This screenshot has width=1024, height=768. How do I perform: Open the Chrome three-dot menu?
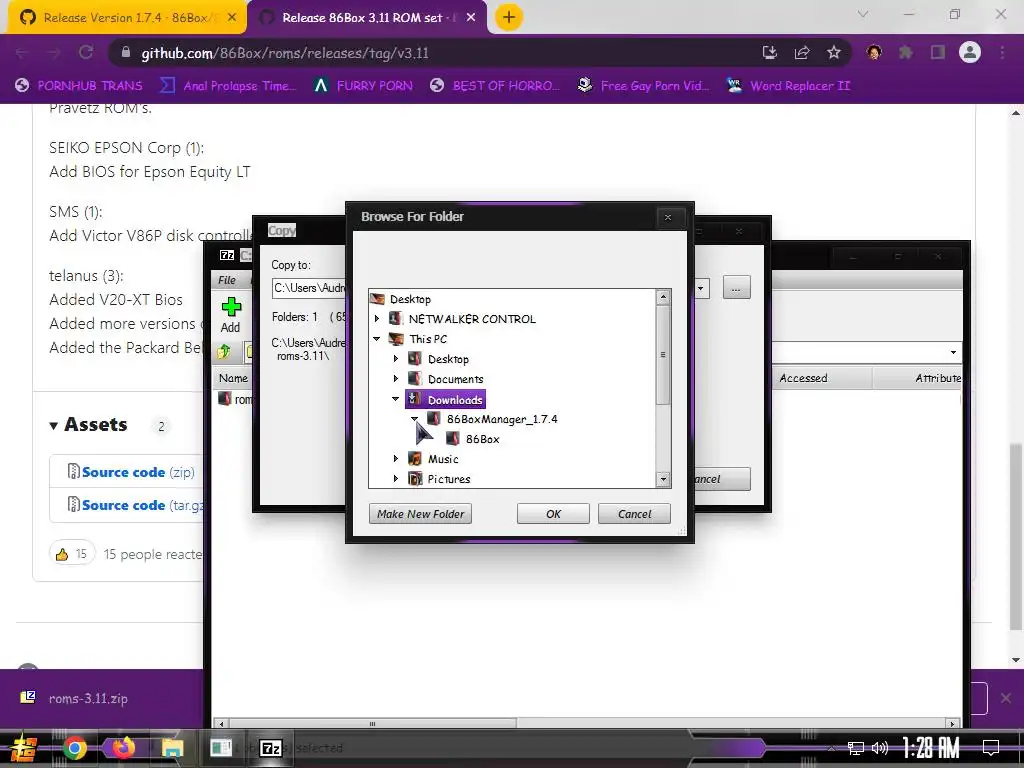tap(1002, 53)
